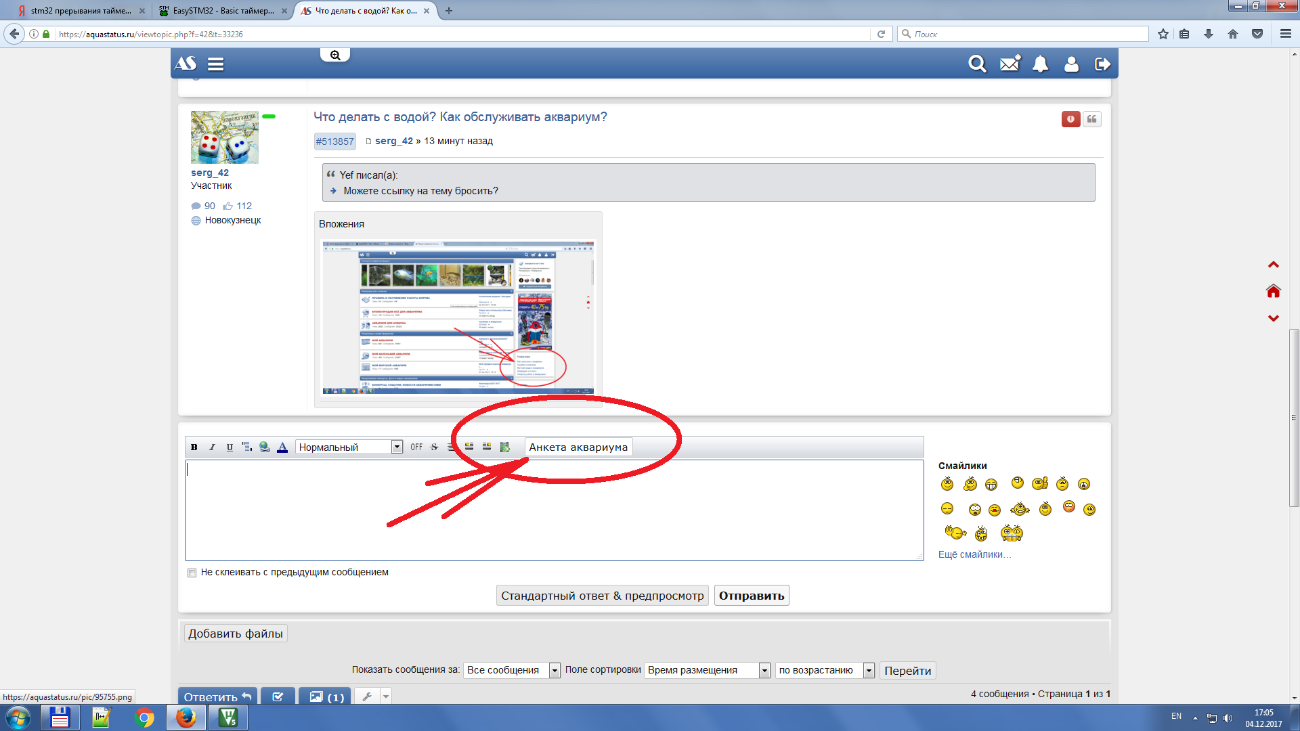This screenshot has height=731, width=1300.
Task: Open Firefox hamburger menu
Action: (x=1284, y=33)
